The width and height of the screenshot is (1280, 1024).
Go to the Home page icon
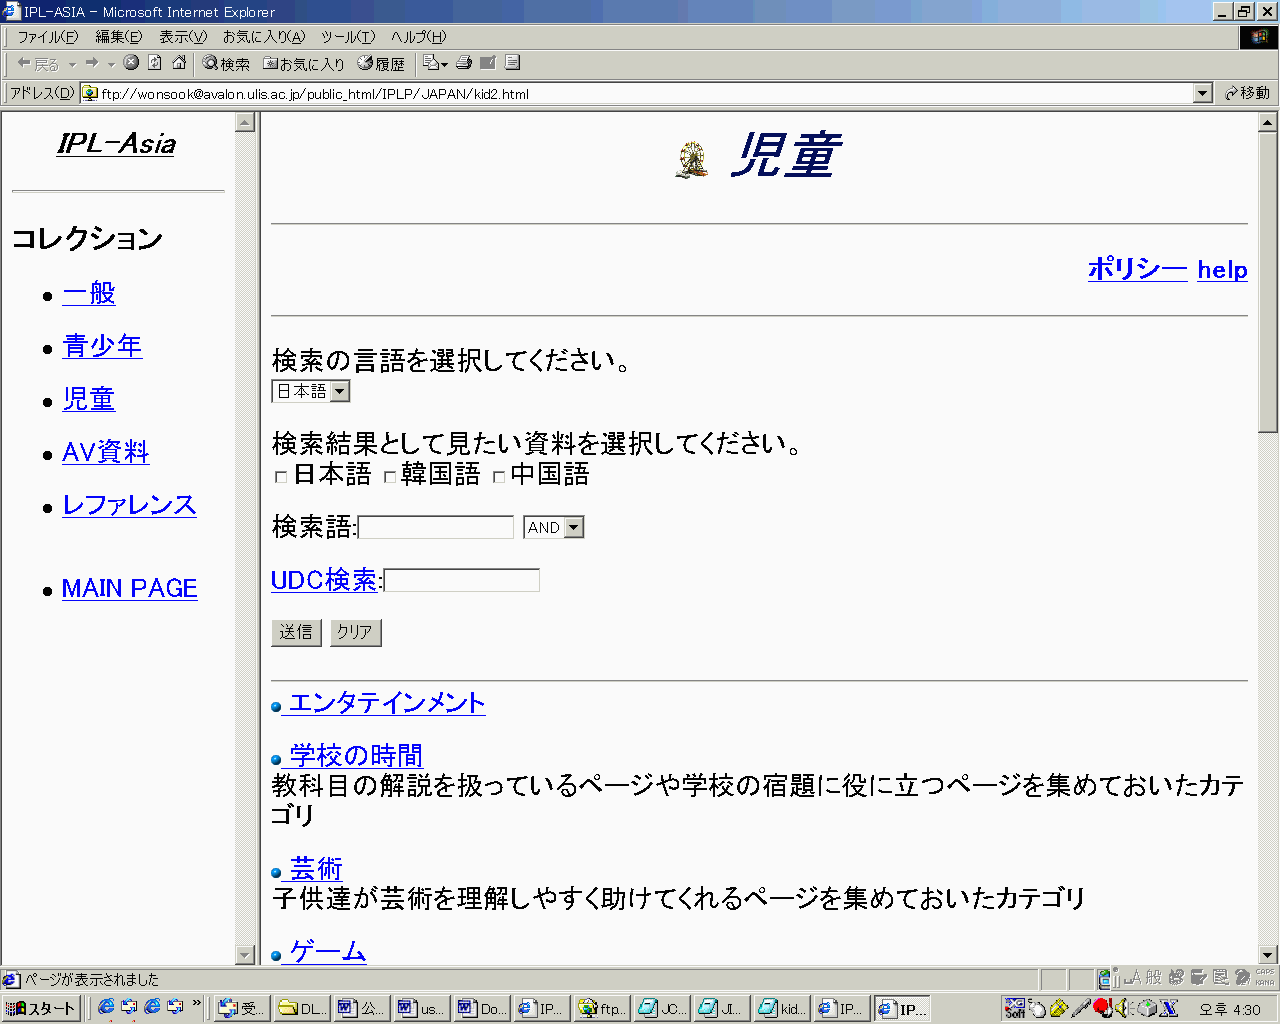click(x=179, y=63)
